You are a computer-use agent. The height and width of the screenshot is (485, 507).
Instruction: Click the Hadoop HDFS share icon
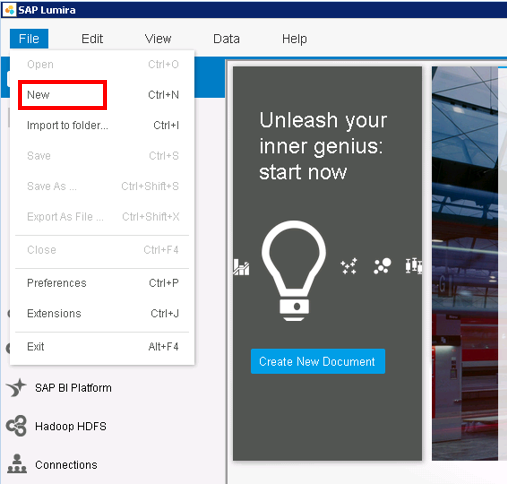(x=16, y=426)
